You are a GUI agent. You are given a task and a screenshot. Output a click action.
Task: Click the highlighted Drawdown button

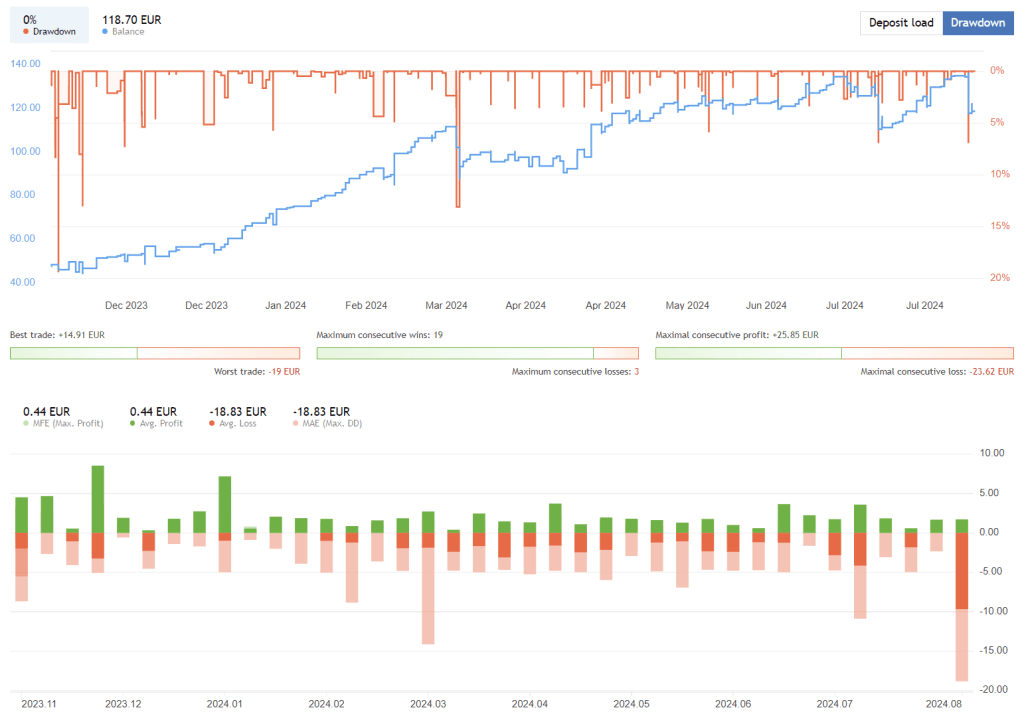pyautogui.click(x=978, y=22)
